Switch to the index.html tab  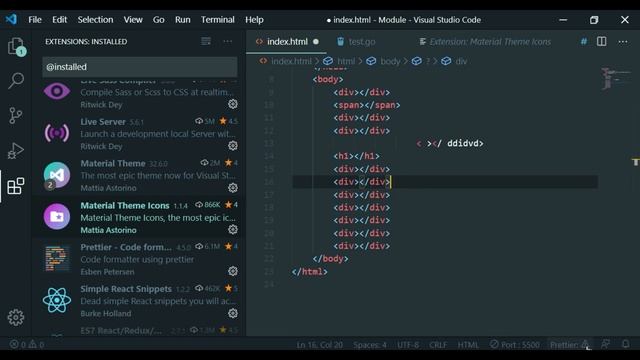click(x=287, y=42)
